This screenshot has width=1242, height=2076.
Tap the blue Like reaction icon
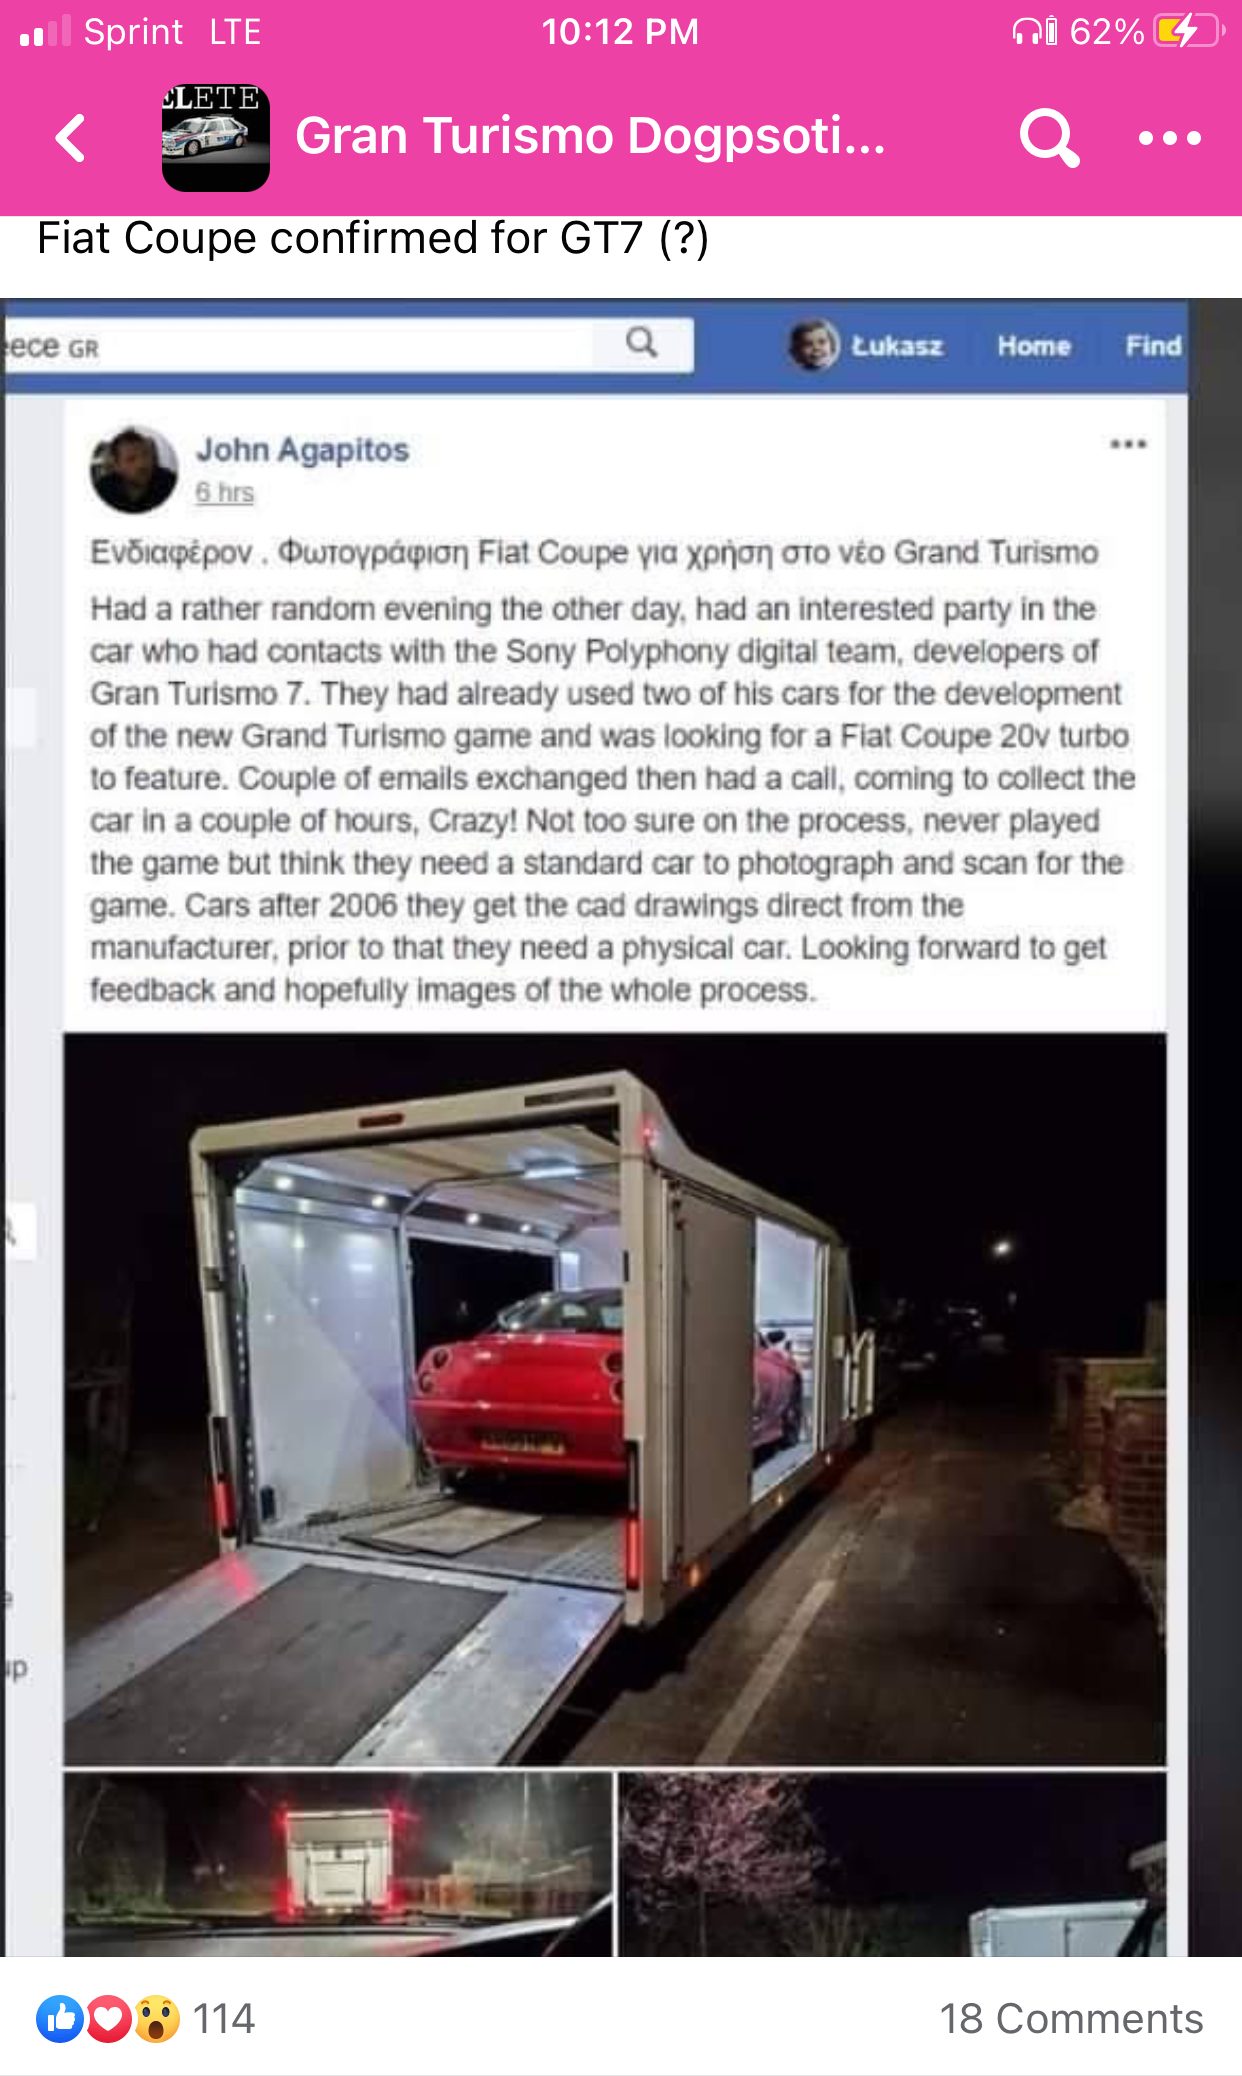point(60,2019)
